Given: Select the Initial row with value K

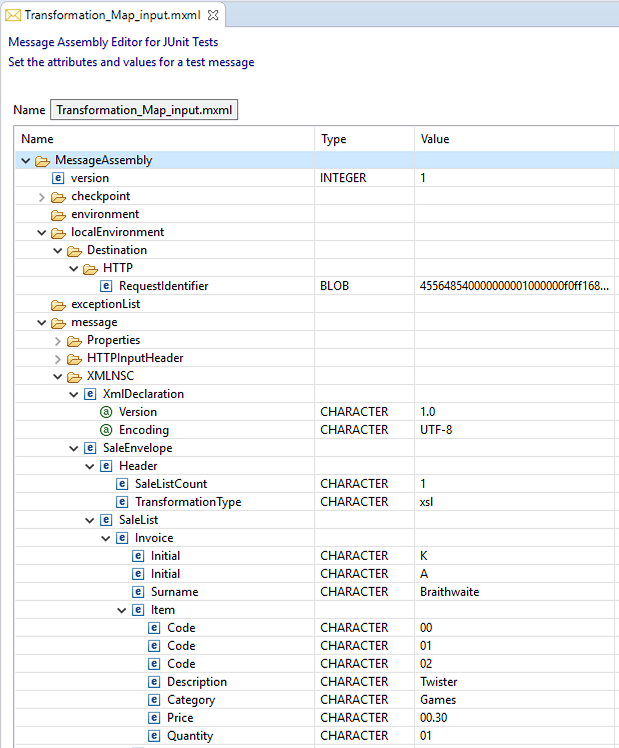Looking at the screenshot, I should click(x=314, y=556).
